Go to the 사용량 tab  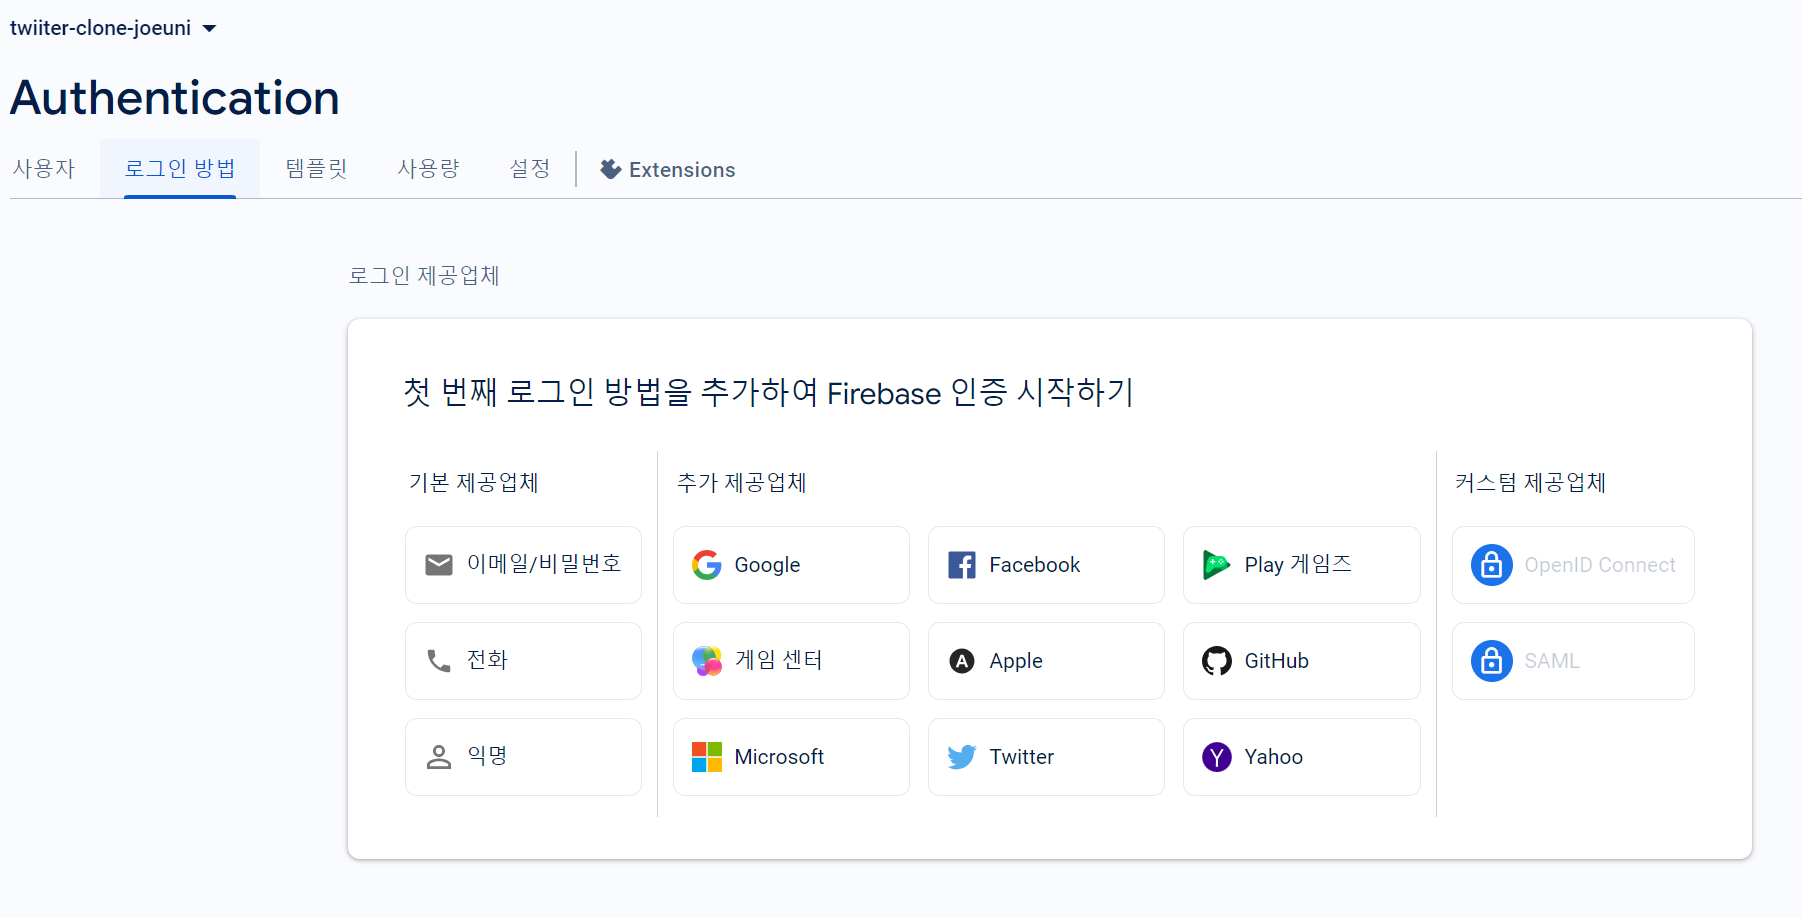pyautogui.click(x=428, y=169)
